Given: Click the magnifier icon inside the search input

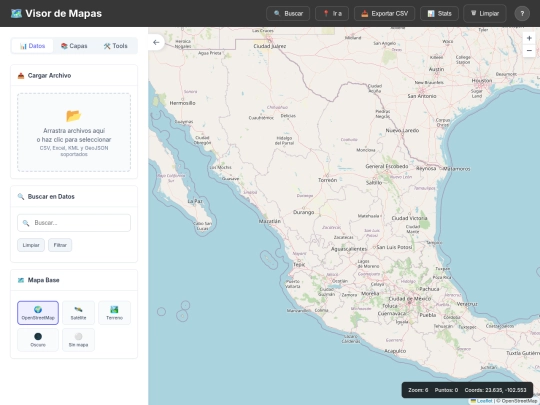Looking at the screenshot, I should coord(26,223).
